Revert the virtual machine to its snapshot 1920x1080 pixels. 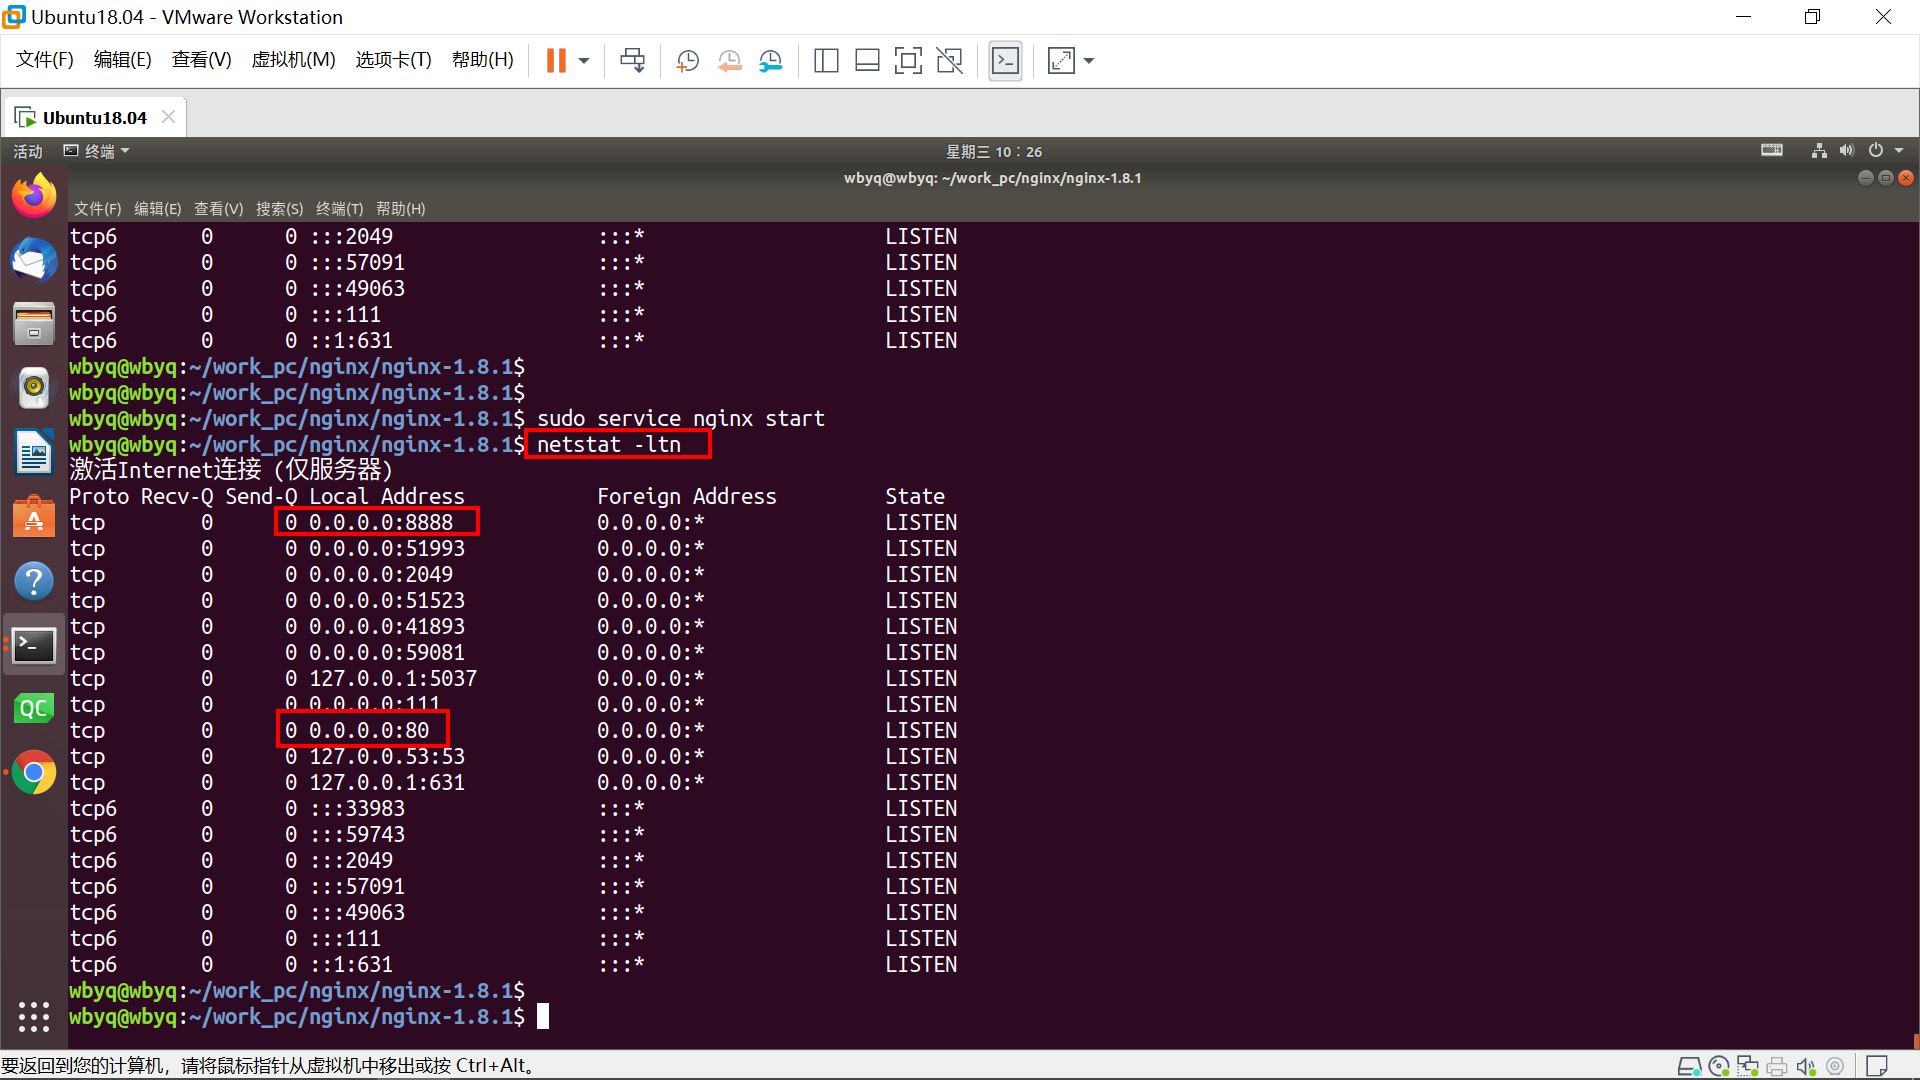pos(729,60)
